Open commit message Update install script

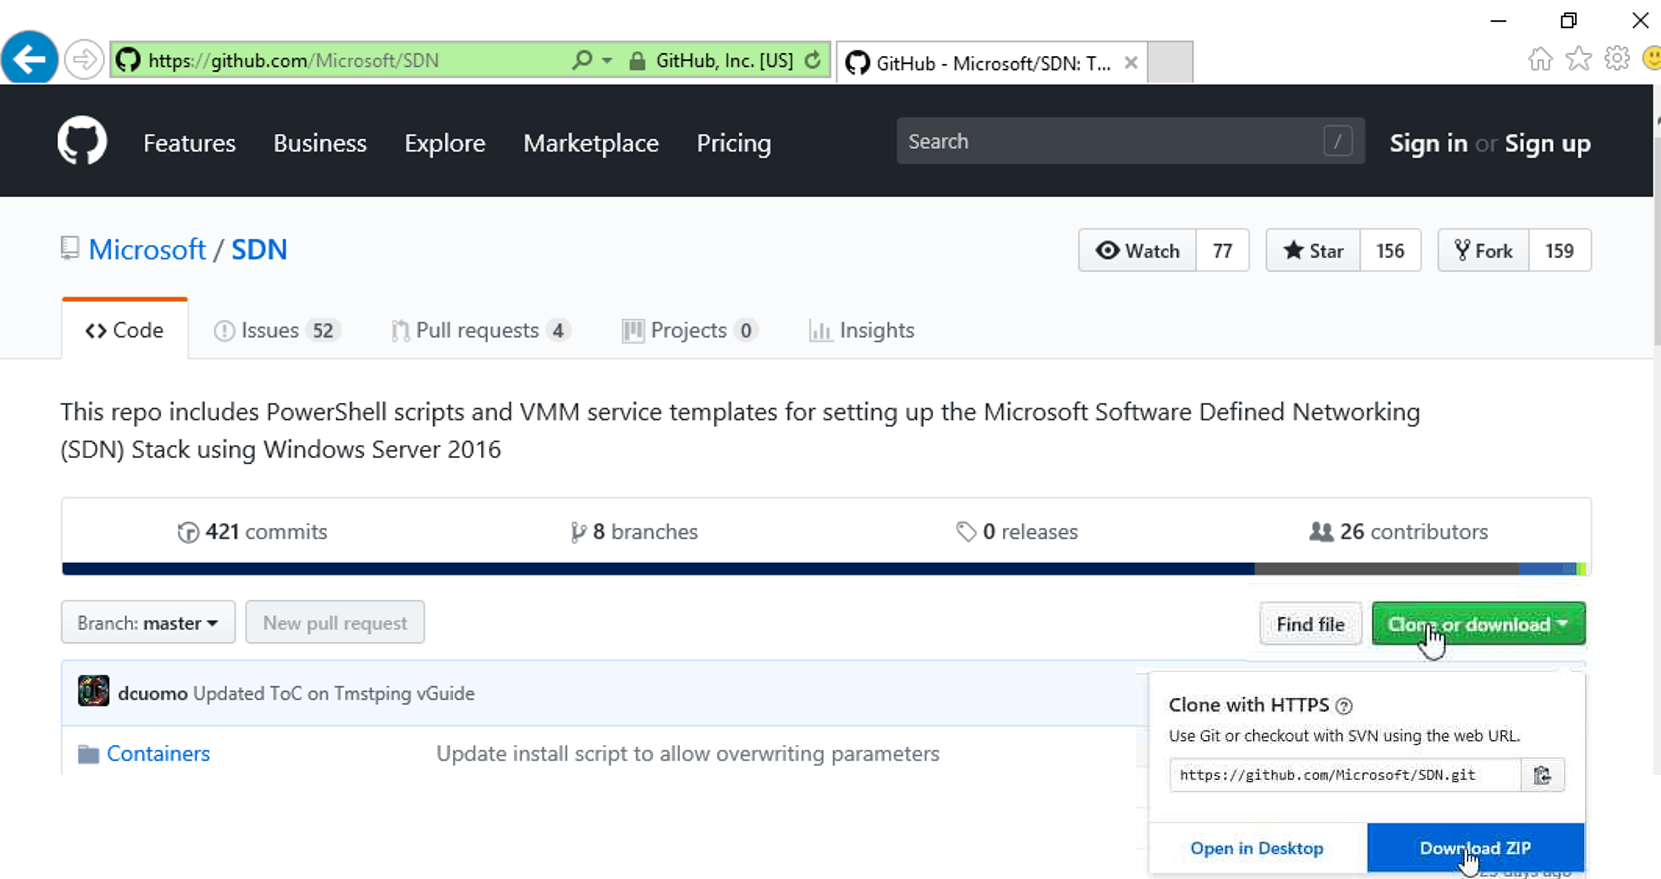point(687,753)
